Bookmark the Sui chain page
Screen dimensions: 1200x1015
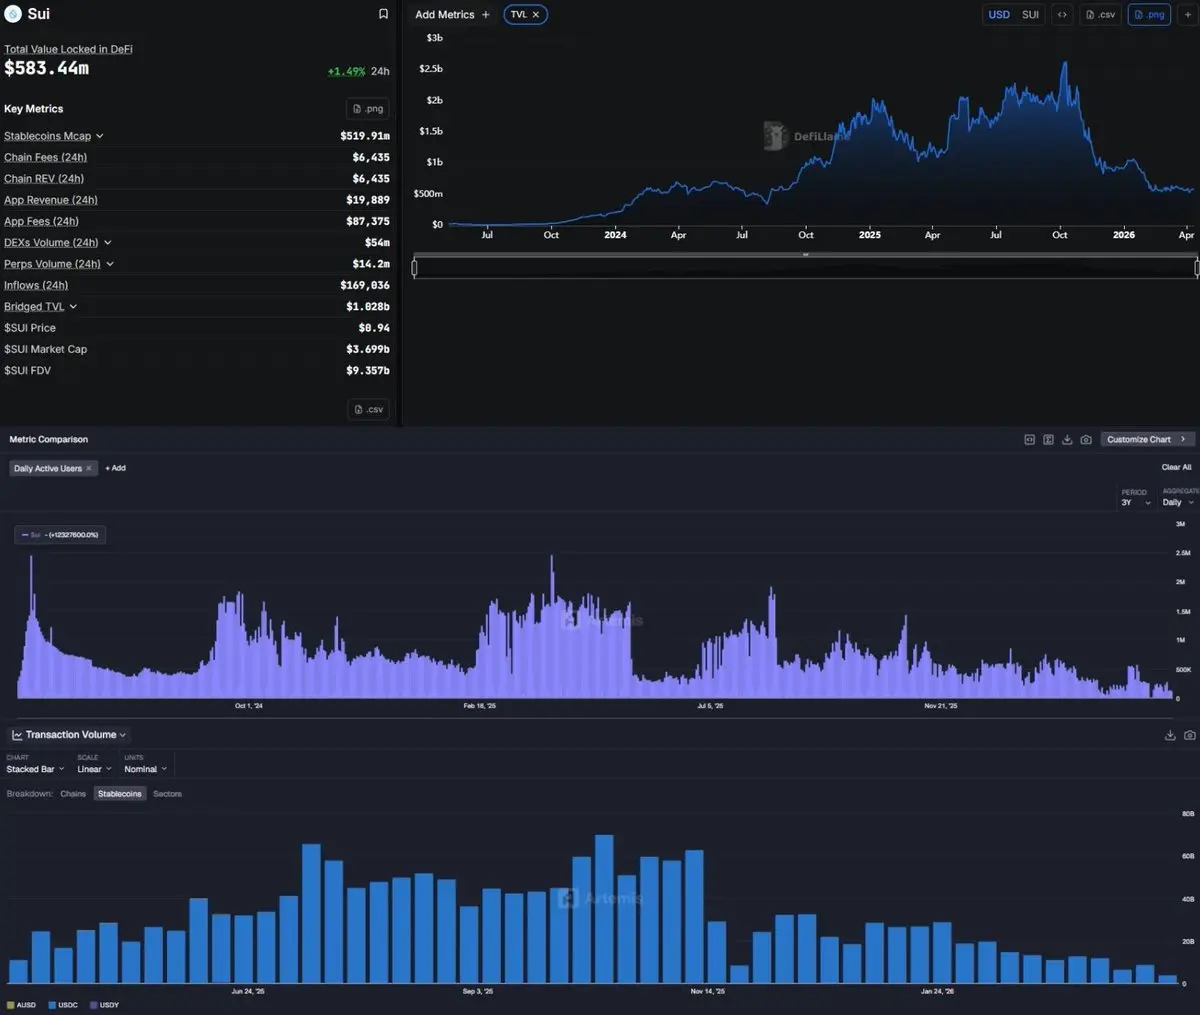(x=383, y=14)
